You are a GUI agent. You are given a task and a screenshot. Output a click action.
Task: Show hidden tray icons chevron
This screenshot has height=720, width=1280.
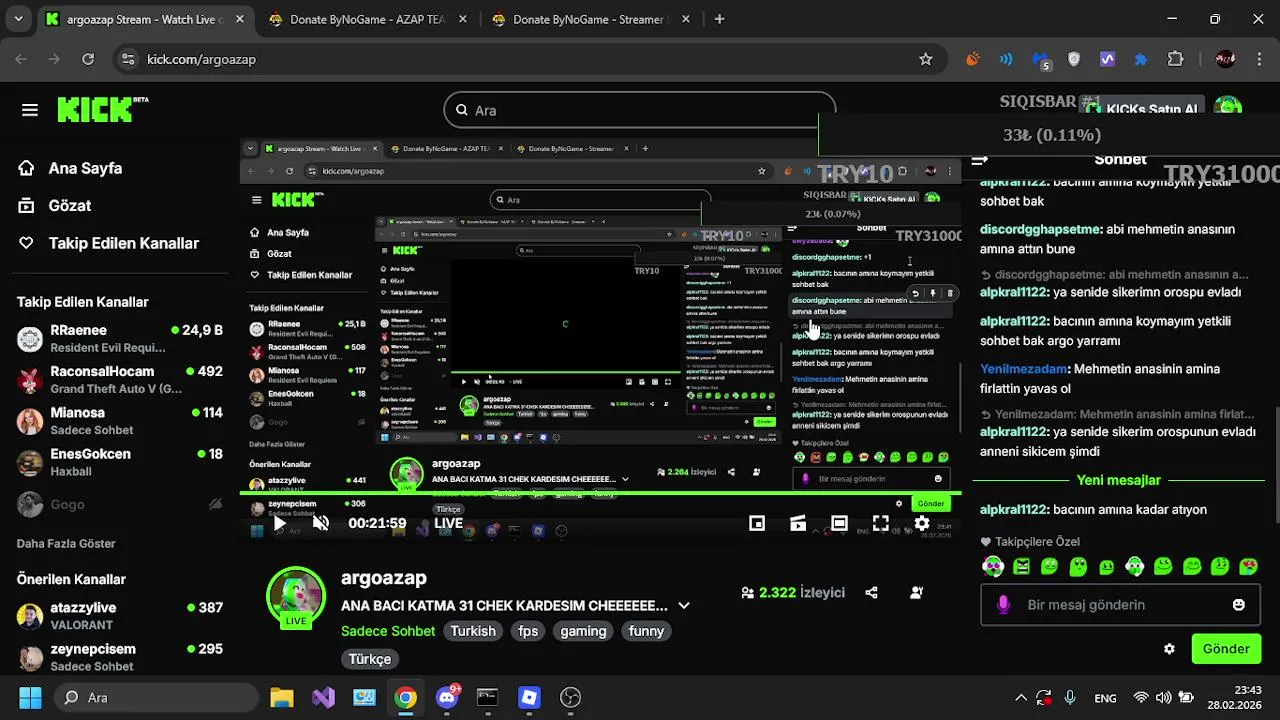coord(1021,698)
